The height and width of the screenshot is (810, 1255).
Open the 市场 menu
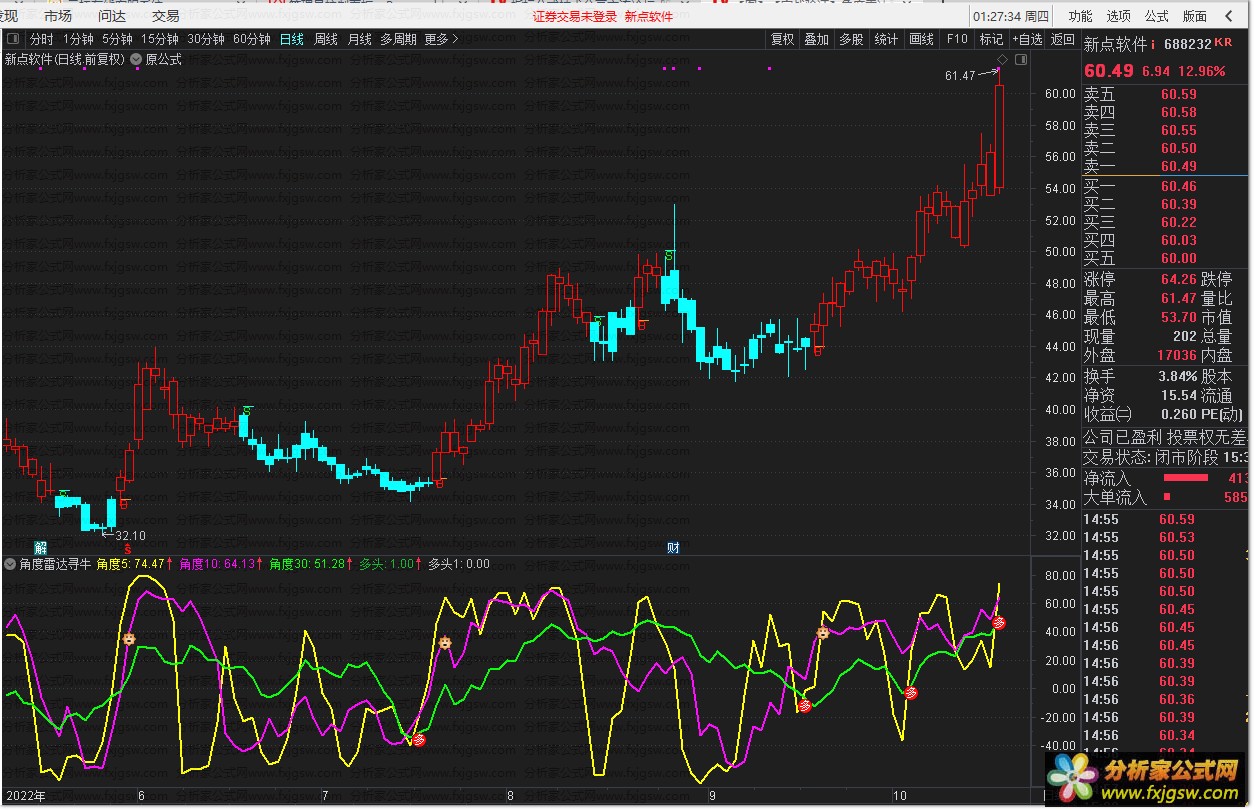58,16
